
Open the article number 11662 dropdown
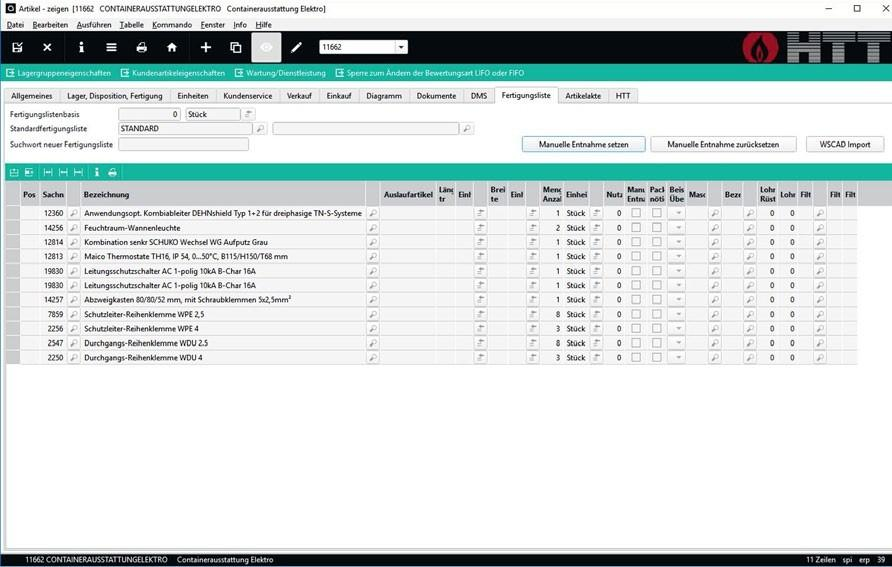pyautogui.click(x=401, y=47)
